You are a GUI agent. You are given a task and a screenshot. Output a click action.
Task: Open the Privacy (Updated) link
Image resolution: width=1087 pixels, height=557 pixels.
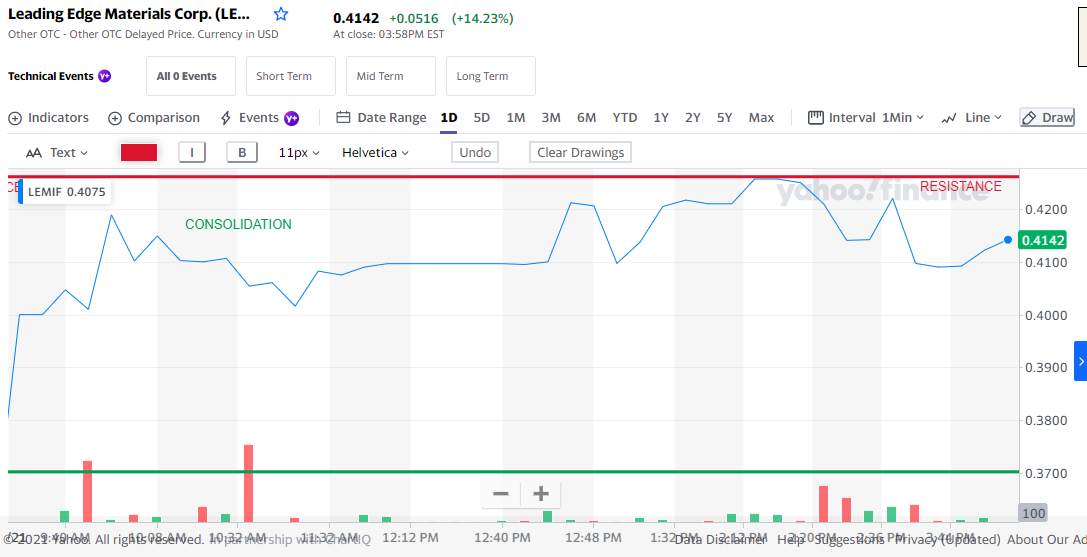click(947, 539)
